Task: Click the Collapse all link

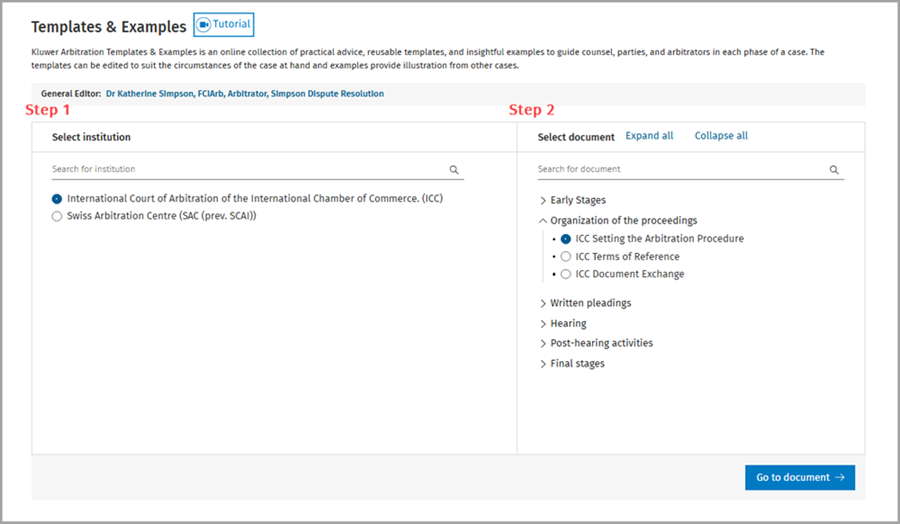Action: pos(721,136)
